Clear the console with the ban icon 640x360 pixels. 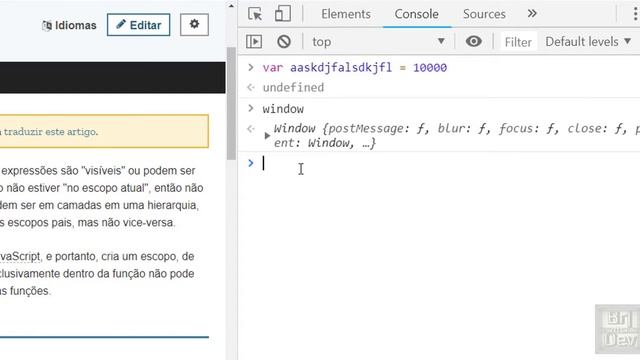point(284,41)
